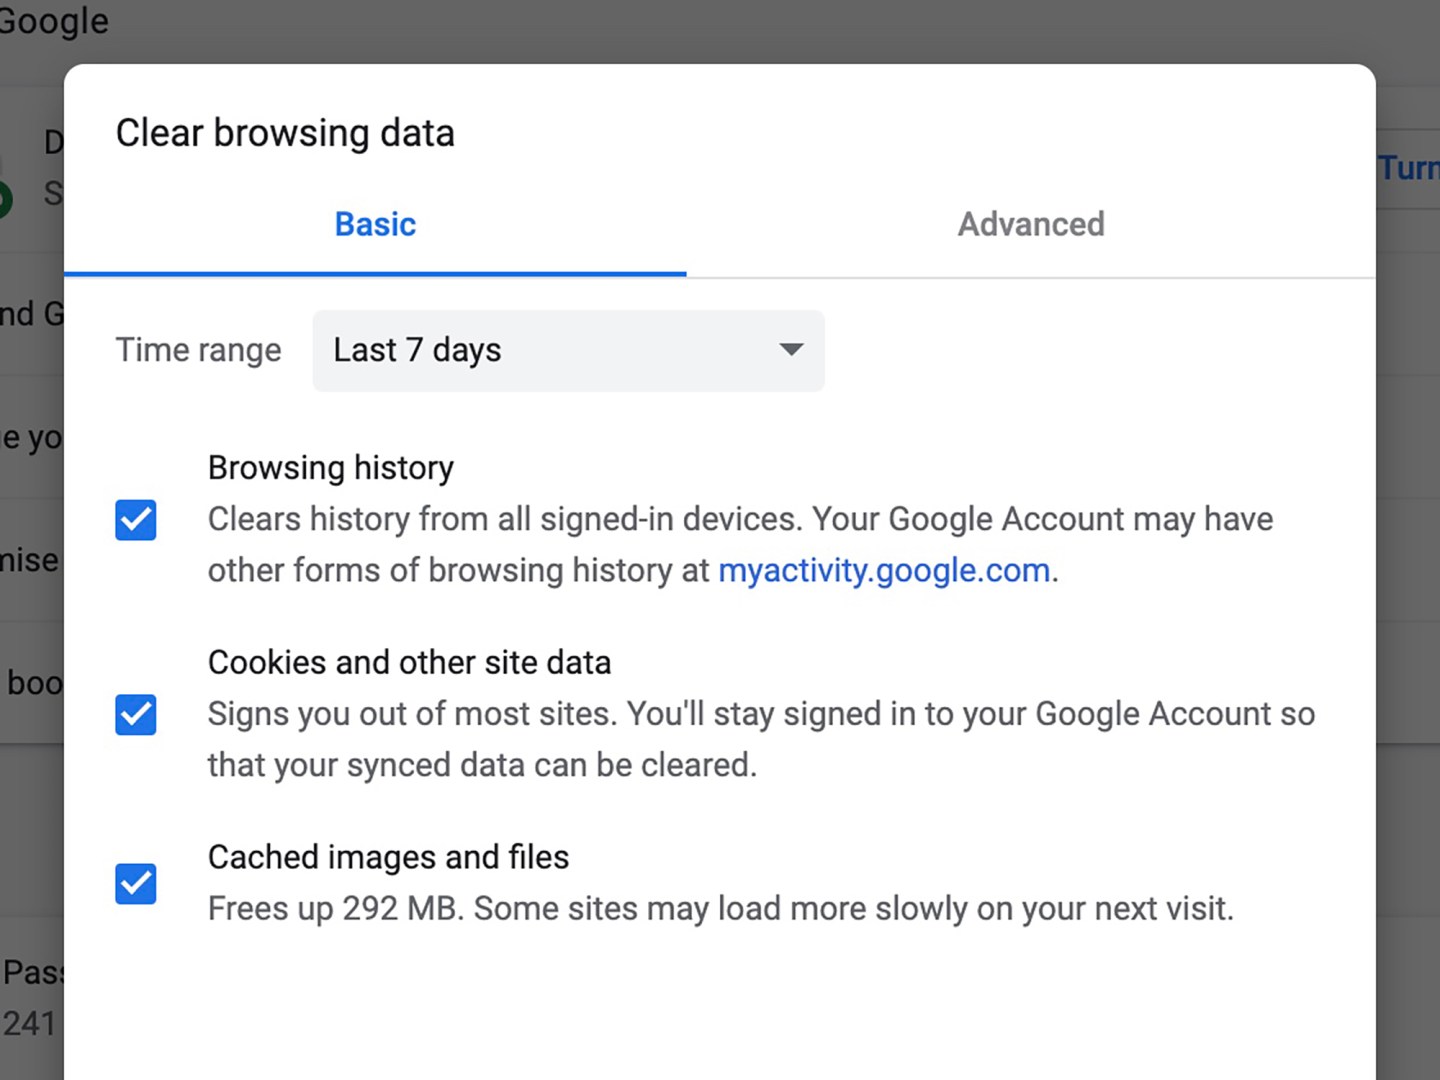This screenshot has width=1440, height=1080.
Task: Open the myactivity.google.com link
Action: (884, 570)
